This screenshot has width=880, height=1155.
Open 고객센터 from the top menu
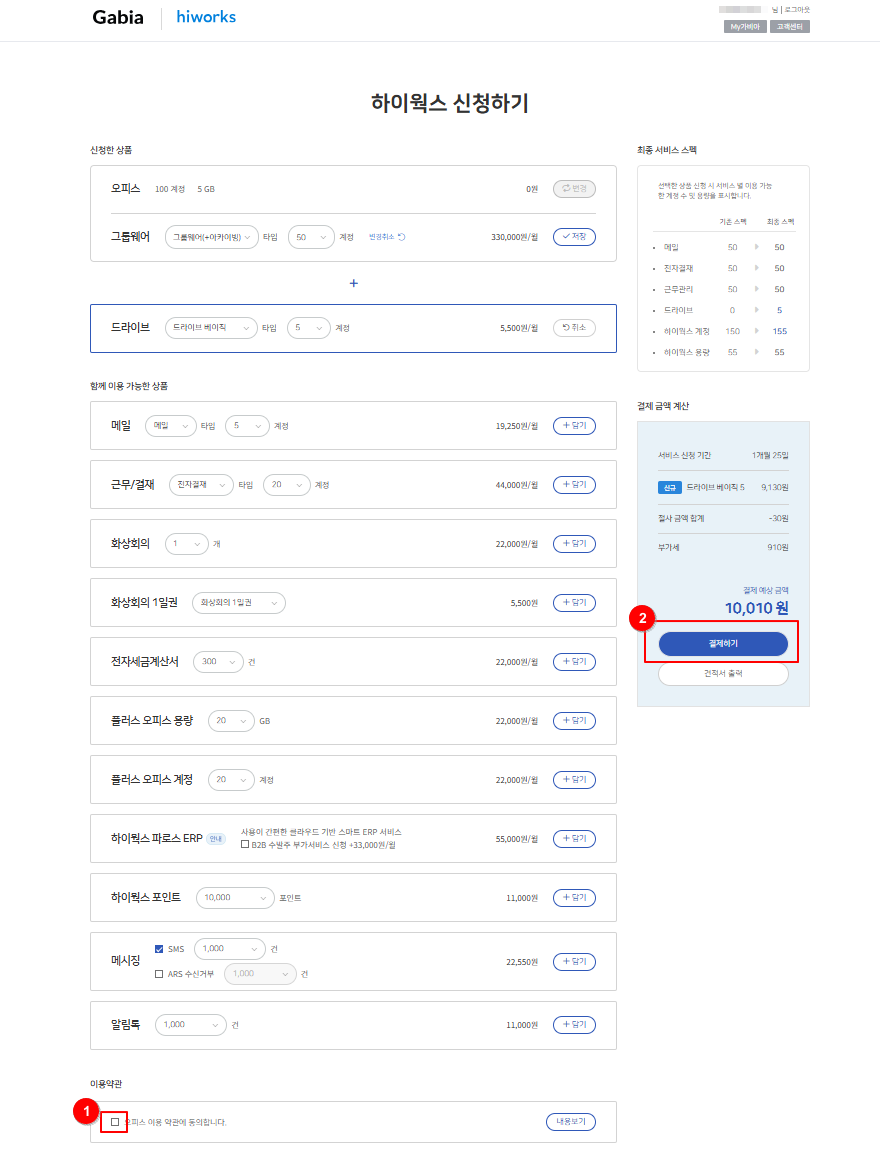(x=790, y=27)
